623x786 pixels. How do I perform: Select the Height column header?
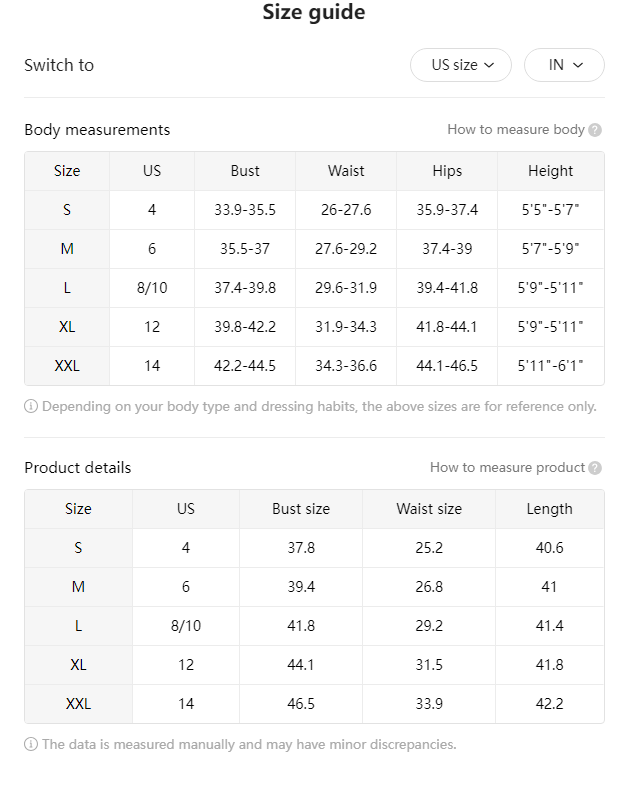(550, 171)
